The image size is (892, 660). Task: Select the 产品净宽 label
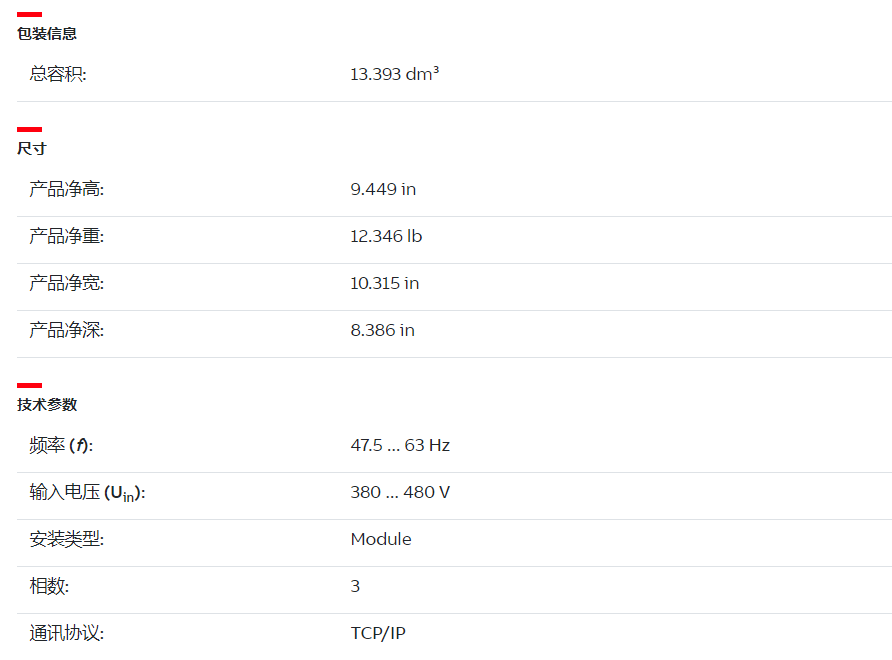click(67, 283)
